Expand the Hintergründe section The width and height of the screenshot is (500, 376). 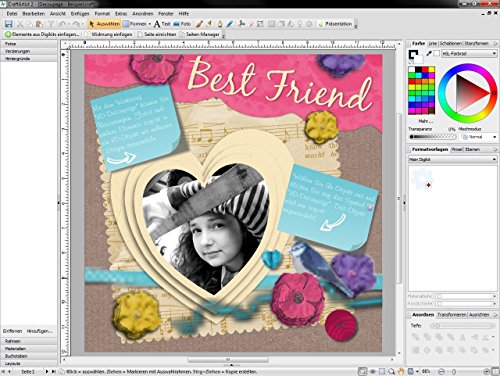29,59
